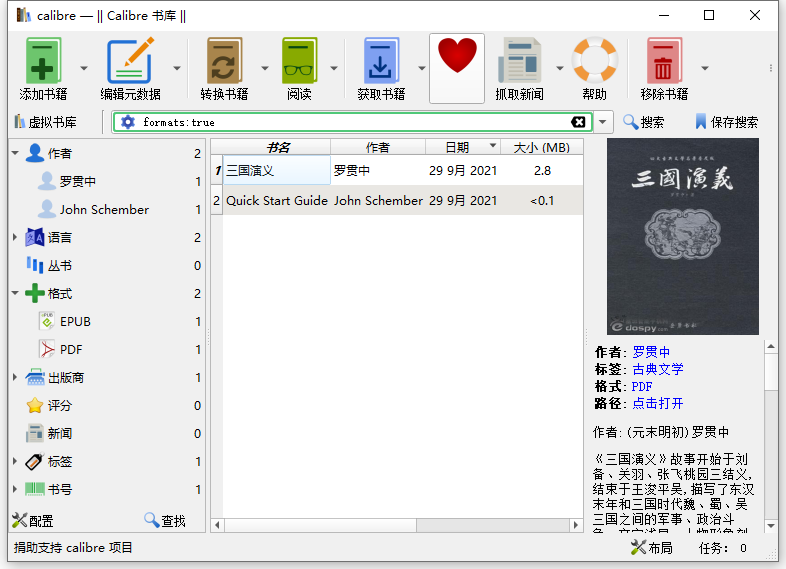
Task: Click the donate link 捐助支持 calibre 项目
Action: (73, 547)
